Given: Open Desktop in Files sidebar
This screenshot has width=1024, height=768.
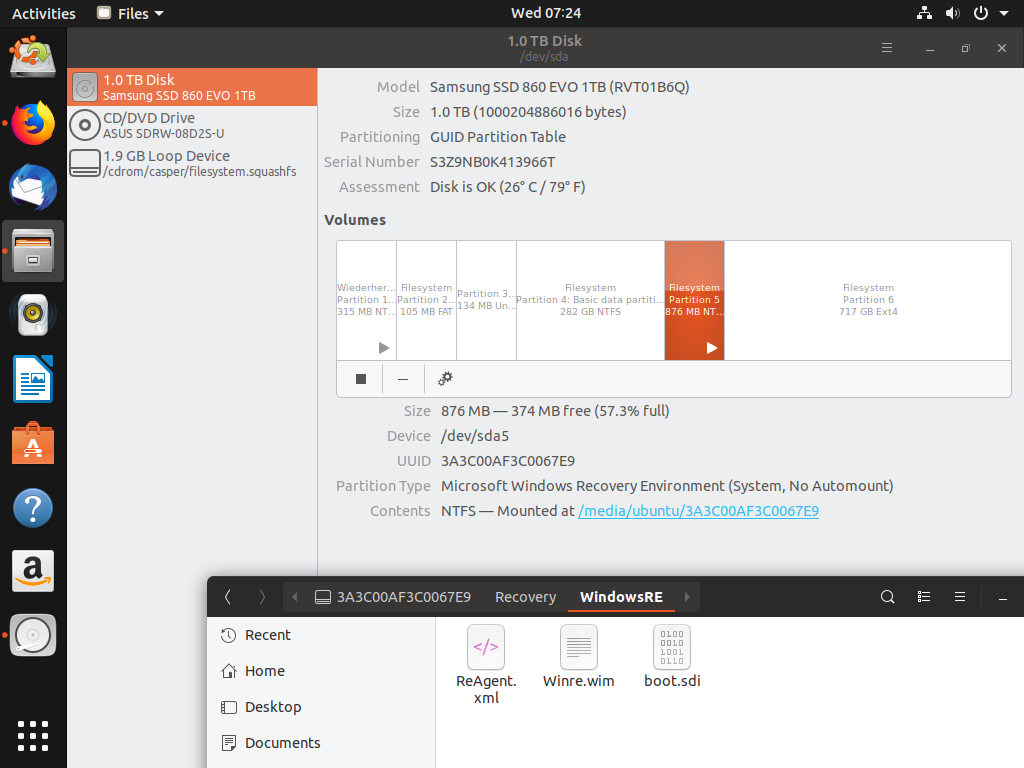Looking at the screenshot, I should tap(321, 707).
